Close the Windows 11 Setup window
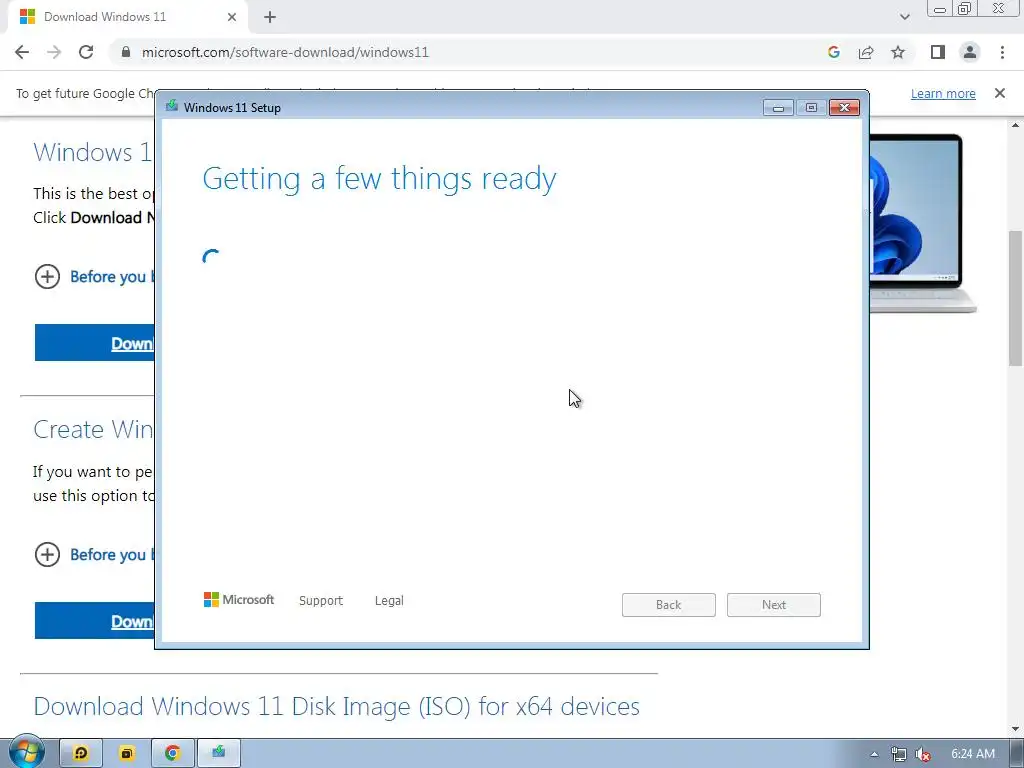Image resolution: width=1024 pixels, height=768 pixels. coord(844,108)
